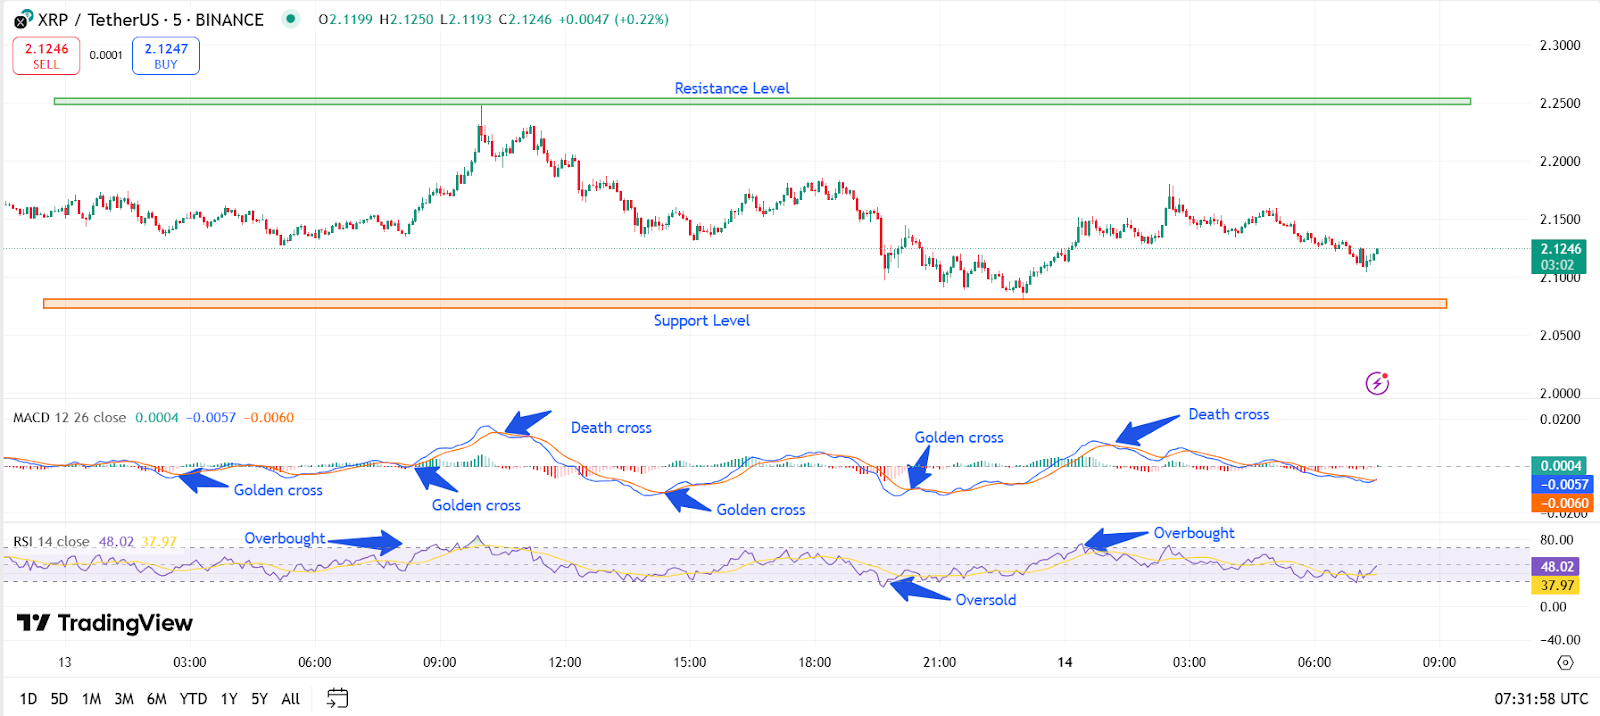This screenshot has height=716, width=1600.
Task: Click the MACD 12 26 close legend
Action: tap(69, 418)
